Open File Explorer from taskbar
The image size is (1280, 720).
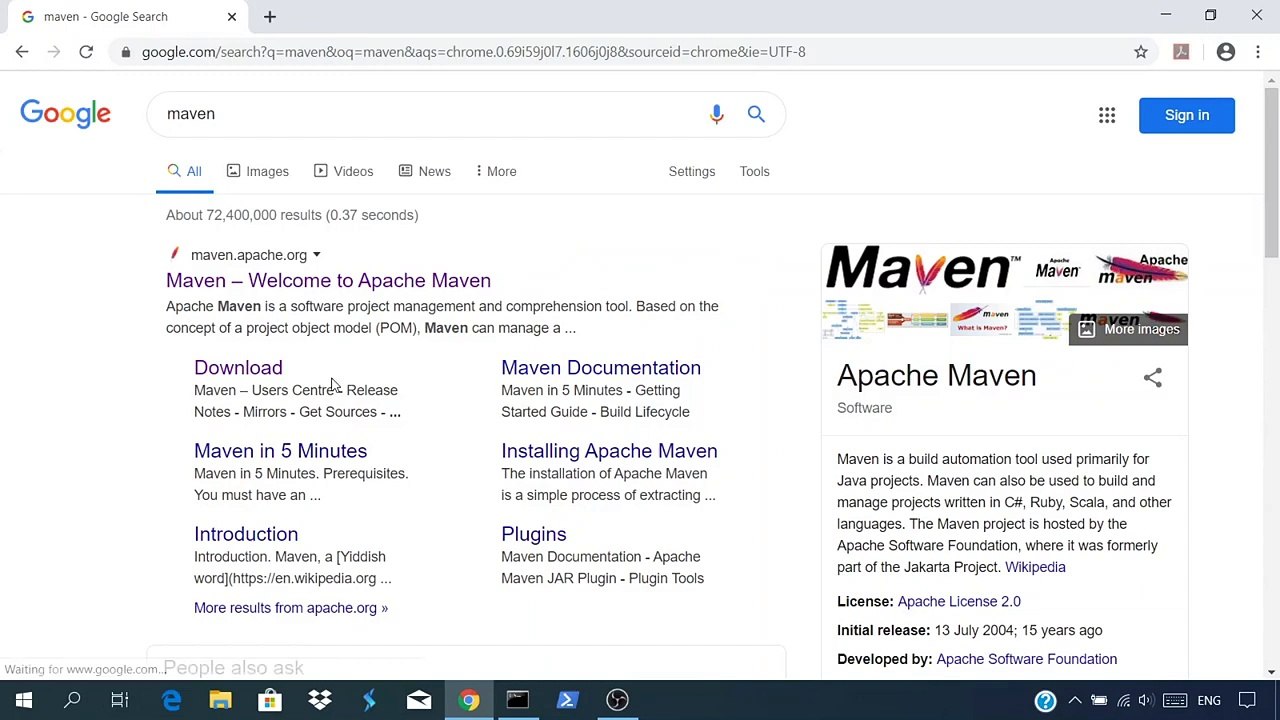pyautogui.click(x=220, y=700)
